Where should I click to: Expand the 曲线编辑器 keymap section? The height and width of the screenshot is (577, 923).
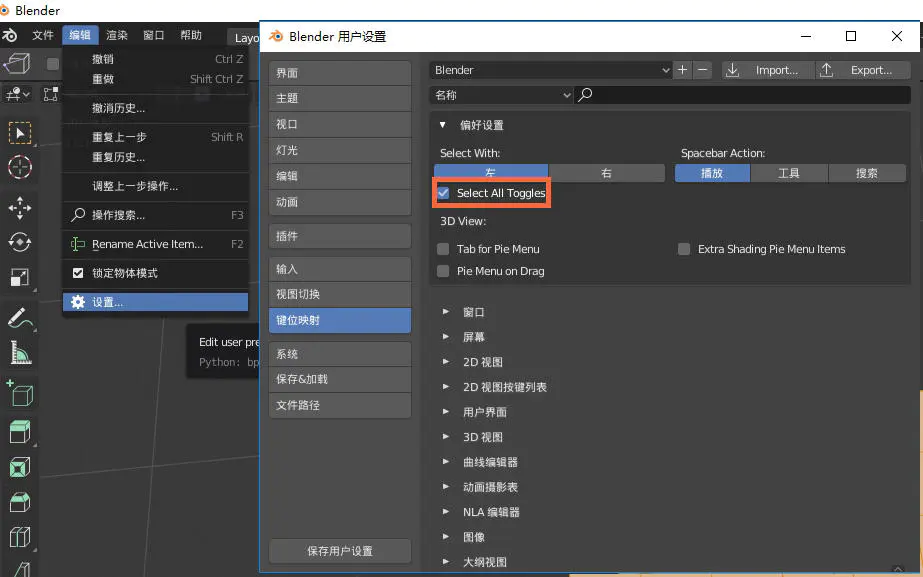tap(446, 462)
